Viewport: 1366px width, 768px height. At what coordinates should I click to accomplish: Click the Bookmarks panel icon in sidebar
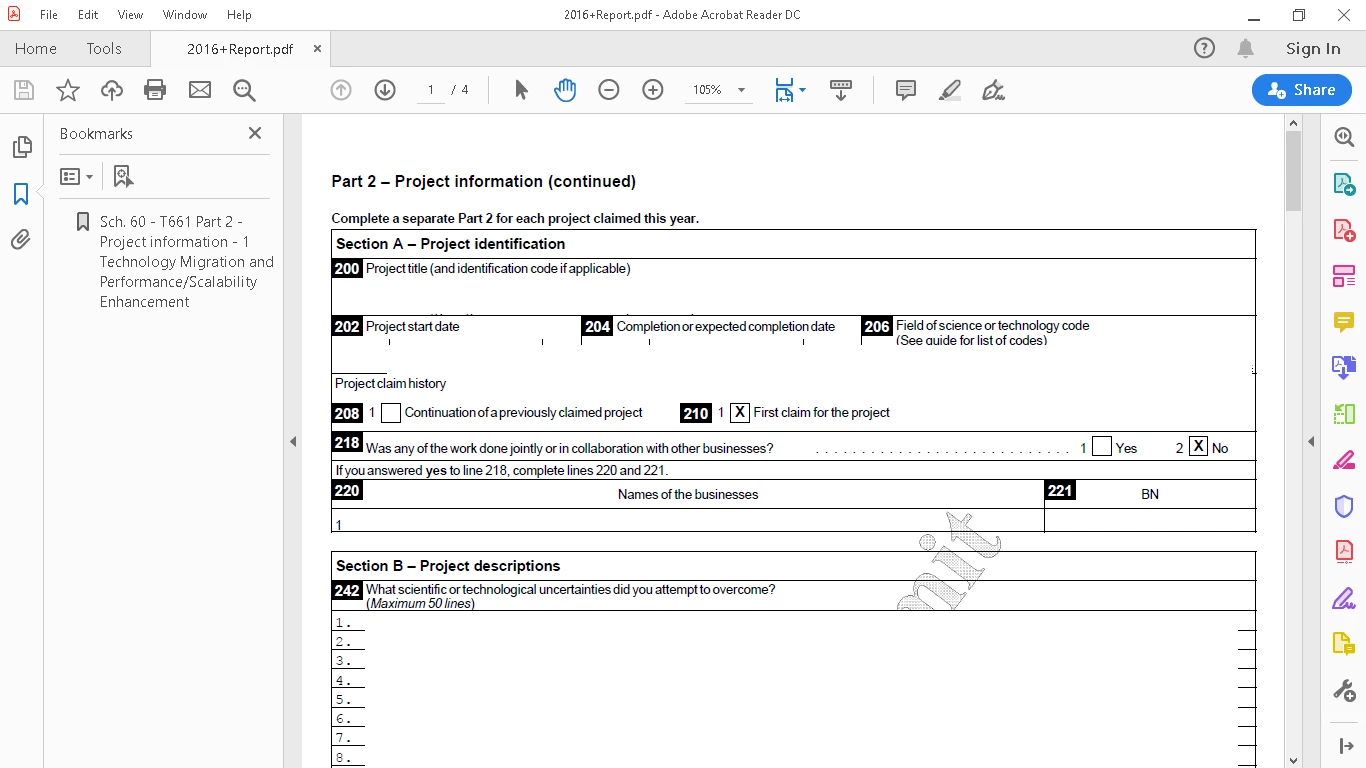tap(21, 194)
